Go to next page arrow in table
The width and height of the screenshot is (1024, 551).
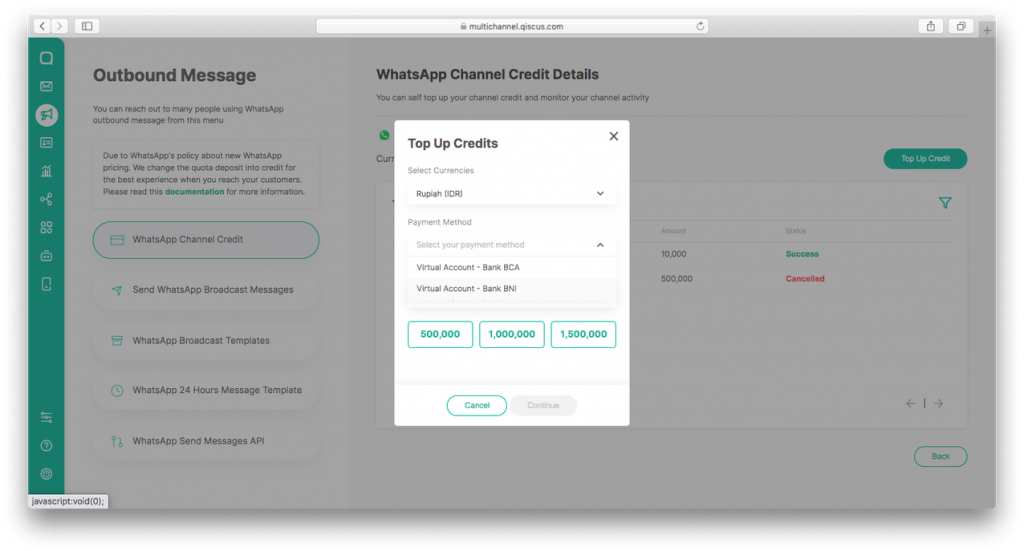click(x=938, y=403)
